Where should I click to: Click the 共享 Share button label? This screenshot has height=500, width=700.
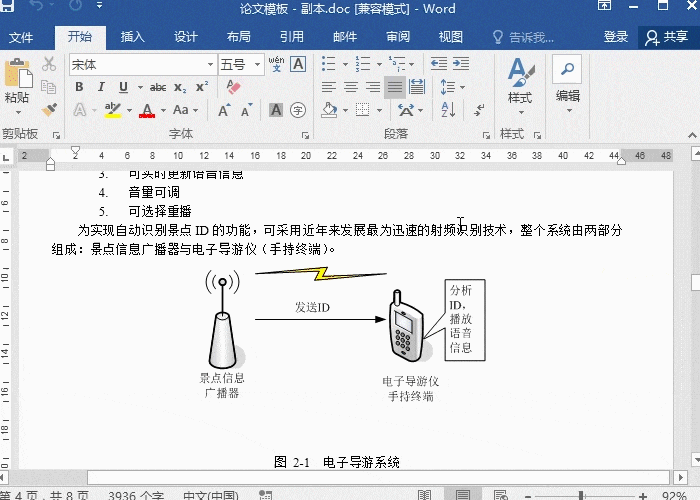(675, 37)
